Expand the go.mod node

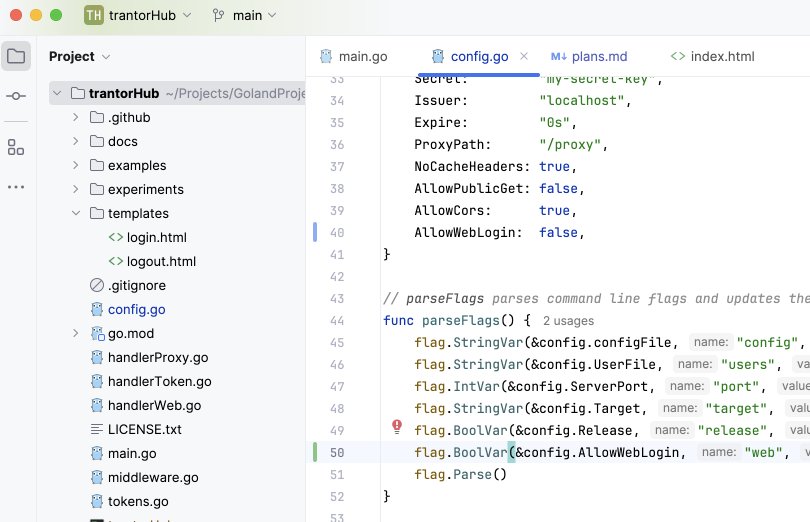coord(75,333)
